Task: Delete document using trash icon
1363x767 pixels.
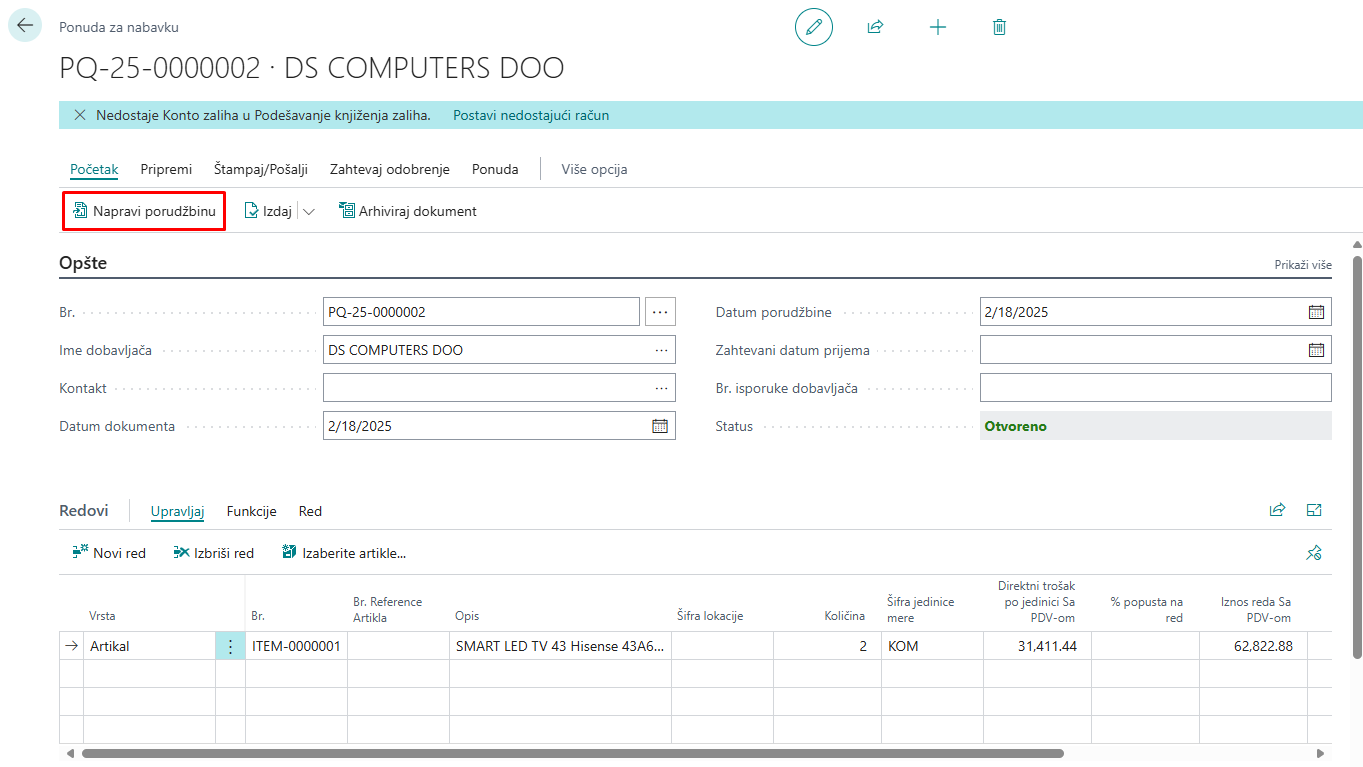Action: click(x=999, y=27)
